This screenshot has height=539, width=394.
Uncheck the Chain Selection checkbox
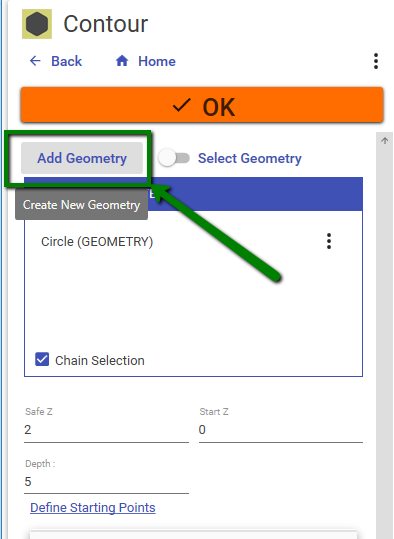click(x=42, y=359)
